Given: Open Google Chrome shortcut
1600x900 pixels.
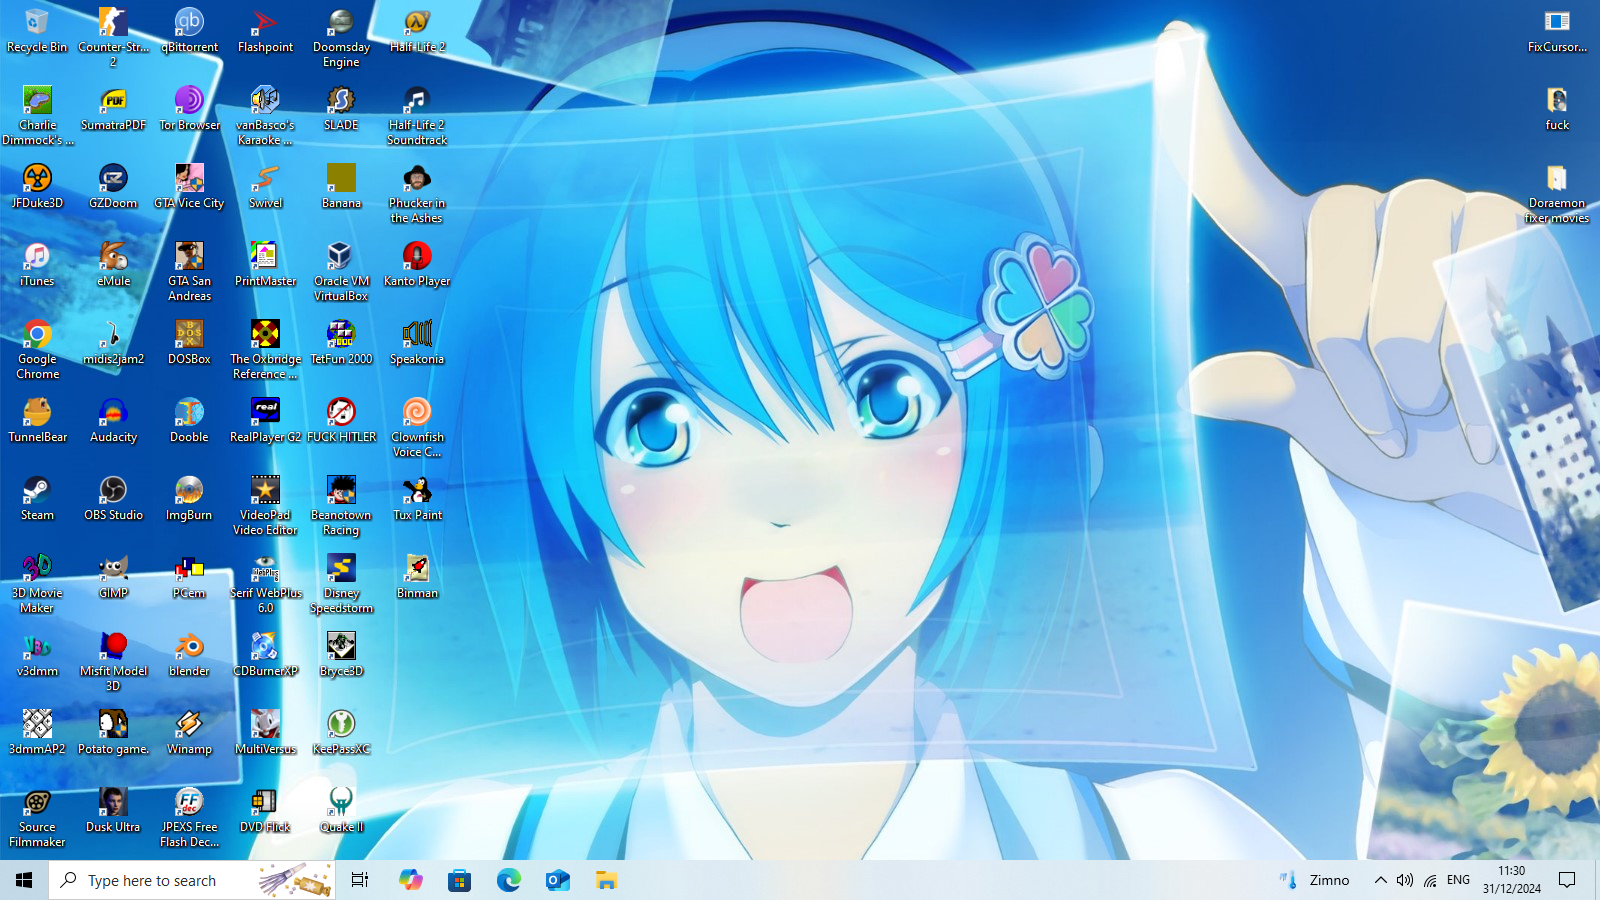Looking at the screenshot, I should [37, 349].
